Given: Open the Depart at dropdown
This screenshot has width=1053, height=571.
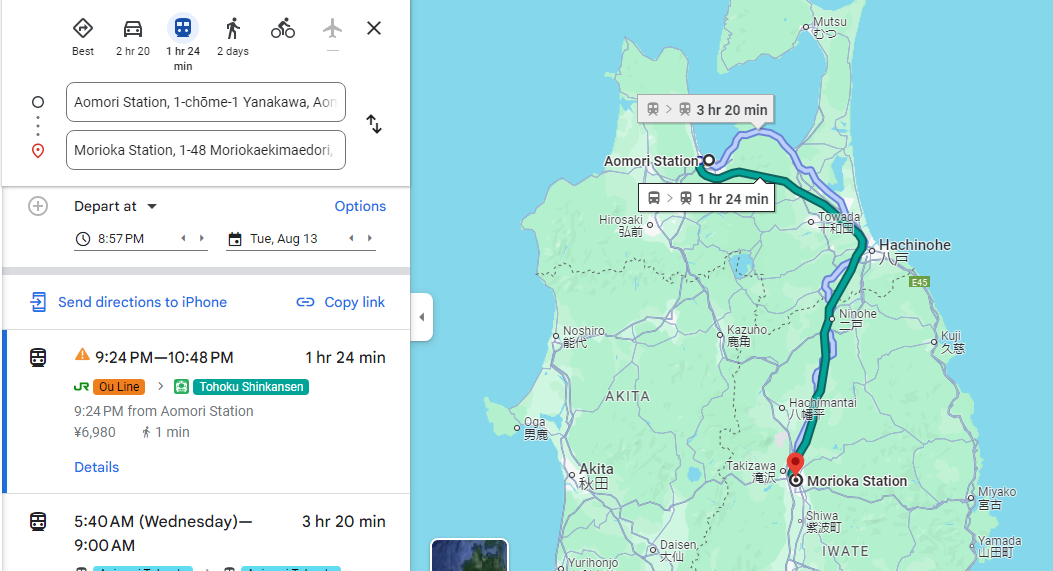Looking at the screenshot, I should [116, 206].
